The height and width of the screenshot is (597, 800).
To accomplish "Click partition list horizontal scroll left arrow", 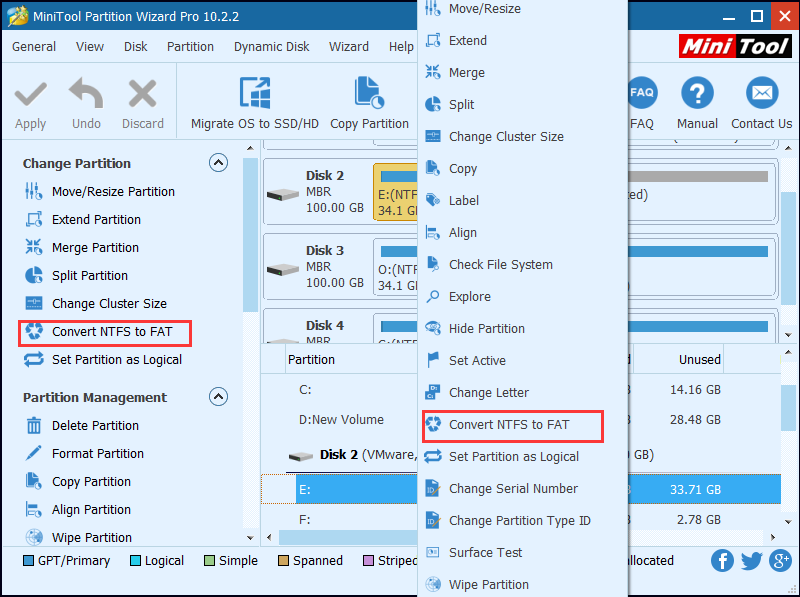I will click(x=269, y=537).
